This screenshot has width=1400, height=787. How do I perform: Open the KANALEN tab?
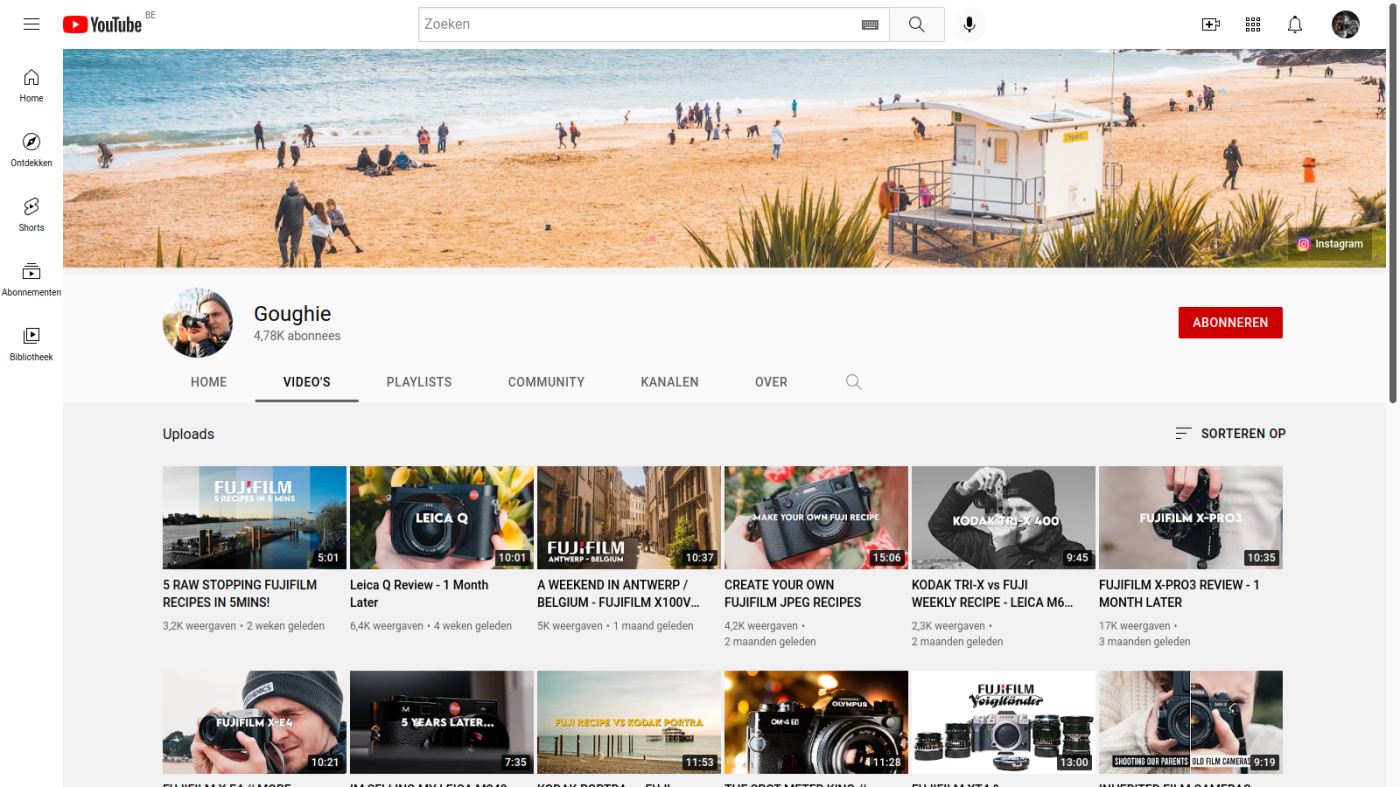(670, 382)
